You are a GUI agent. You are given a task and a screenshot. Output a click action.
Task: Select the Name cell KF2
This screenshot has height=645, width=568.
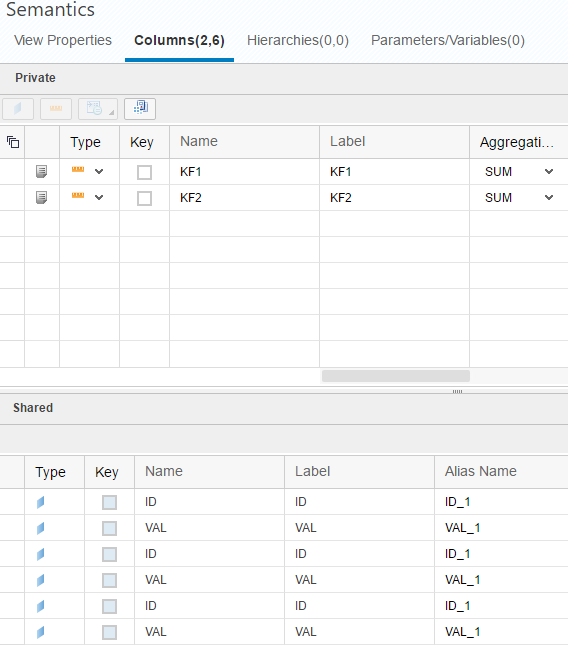click(x=244, y=197)
